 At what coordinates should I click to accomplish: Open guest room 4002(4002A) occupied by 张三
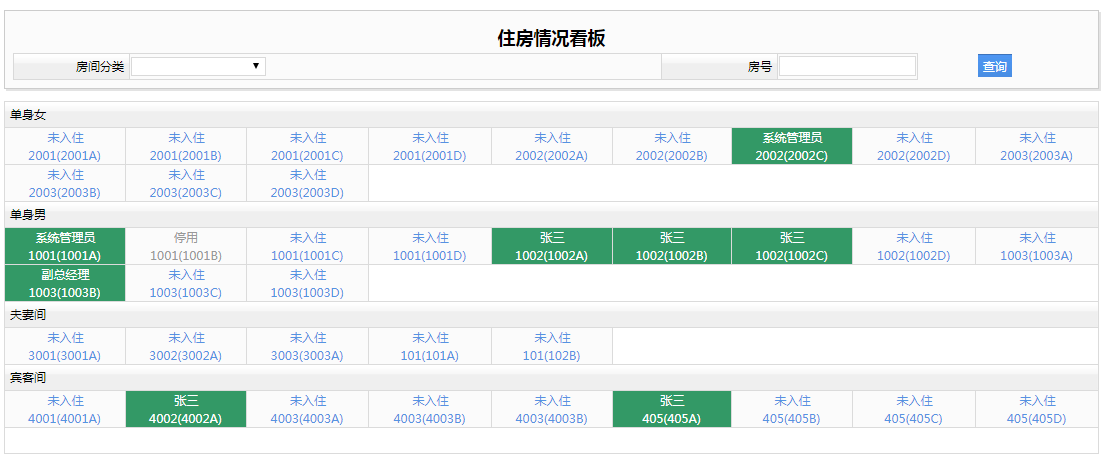tap(186, 410)
